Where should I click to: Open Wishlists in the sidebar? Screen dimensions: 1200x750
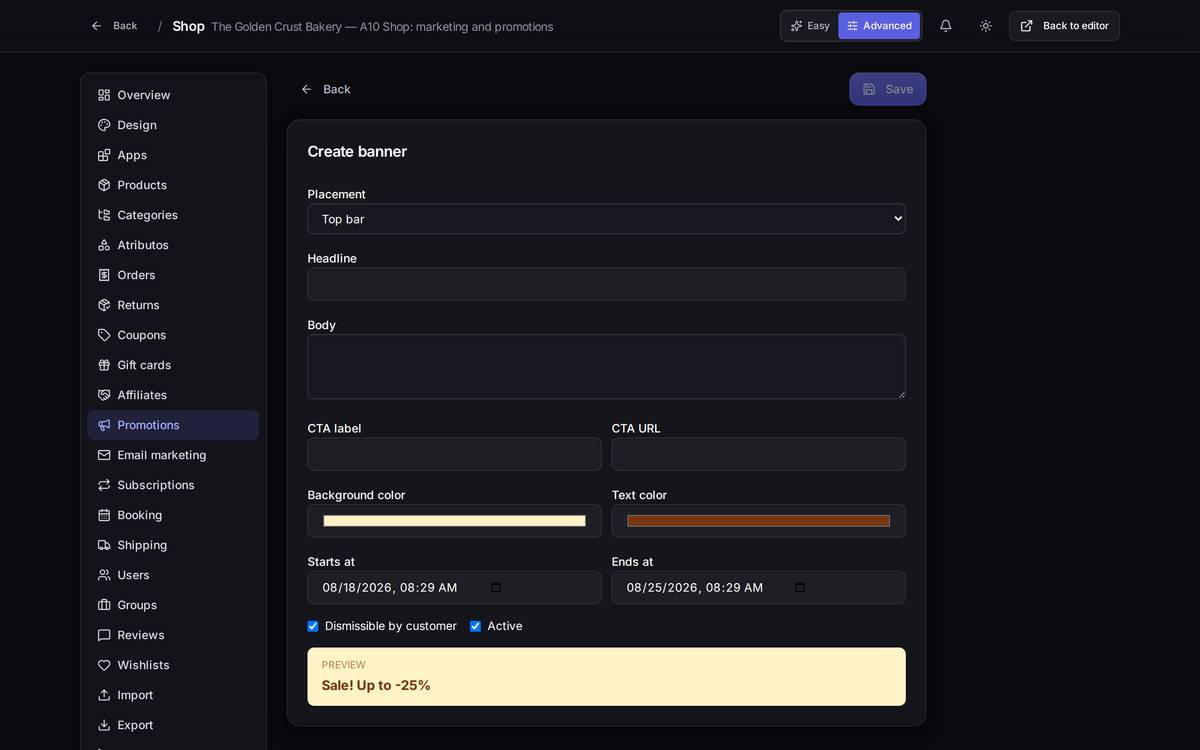point(173,665)
